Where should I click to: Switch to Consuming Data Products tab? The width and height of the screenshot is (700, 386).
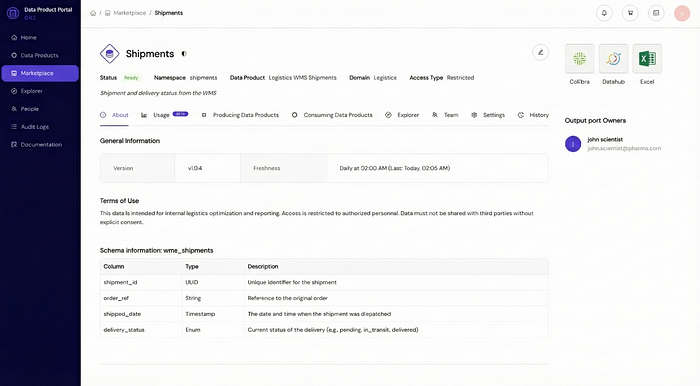pos(332,115)
